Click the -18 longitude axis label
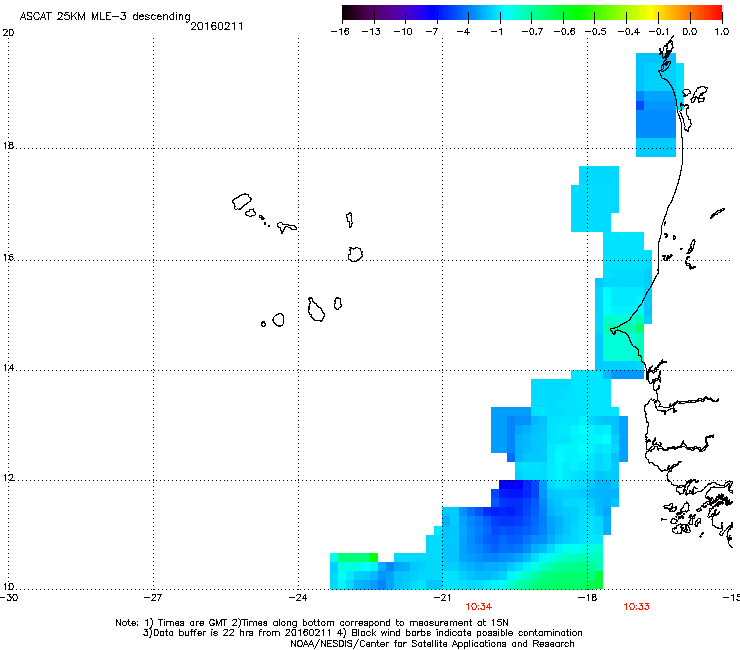The width and height of the screenshot is (740, 650). point(588,598)
